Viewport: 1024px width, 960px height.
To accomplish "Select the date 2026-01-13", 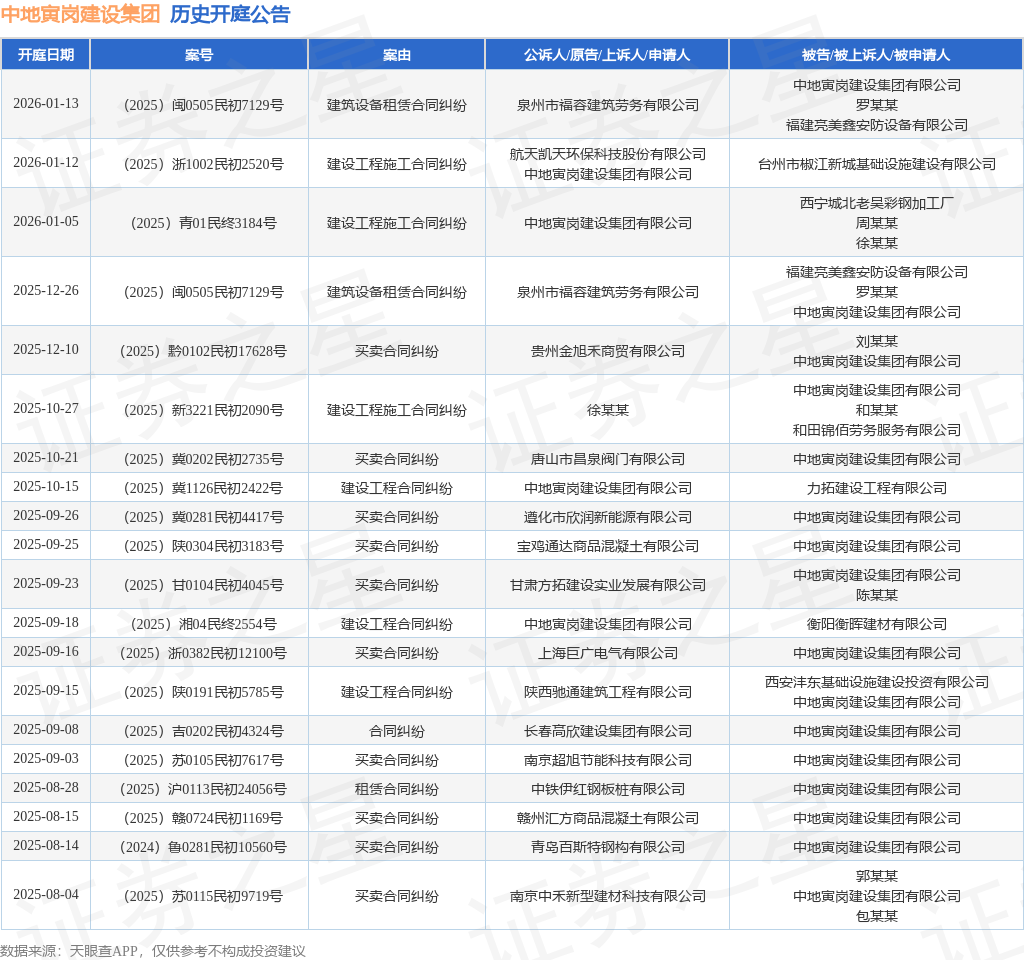I will click(x=46, y=104).
